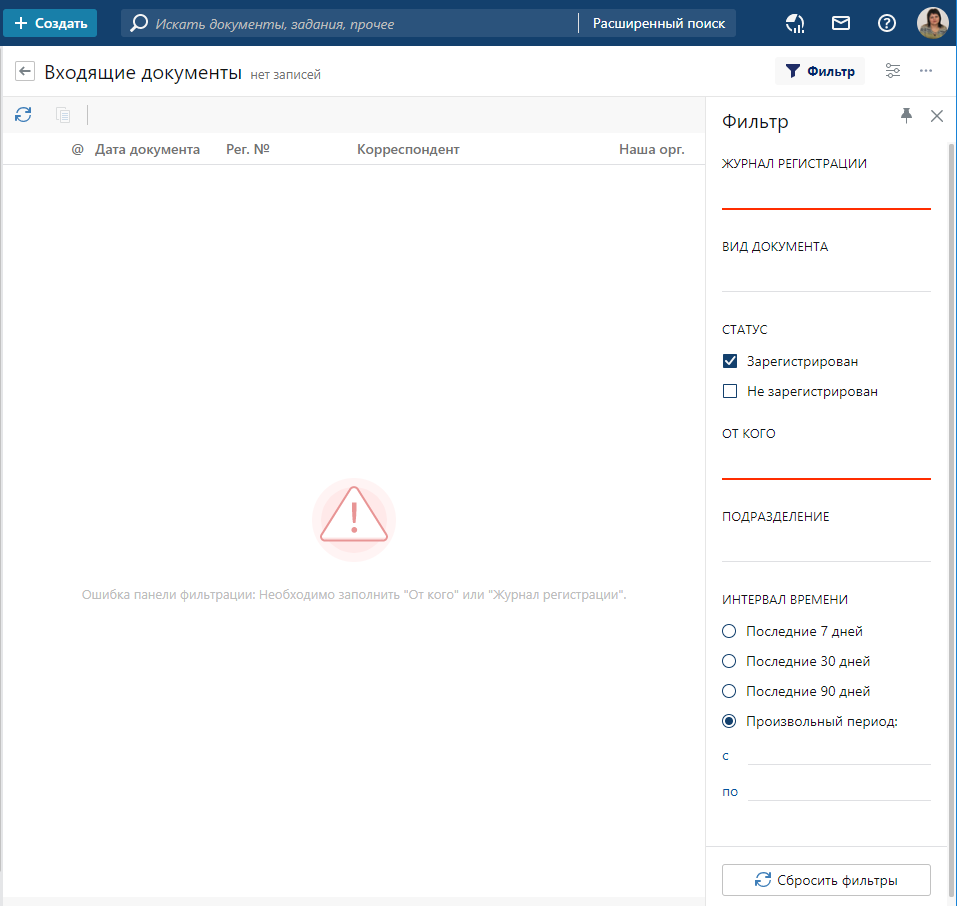This screenshot has height=906, width=957.
Task: Click the copy documents icon in toolbar
Action: (63, 115)
